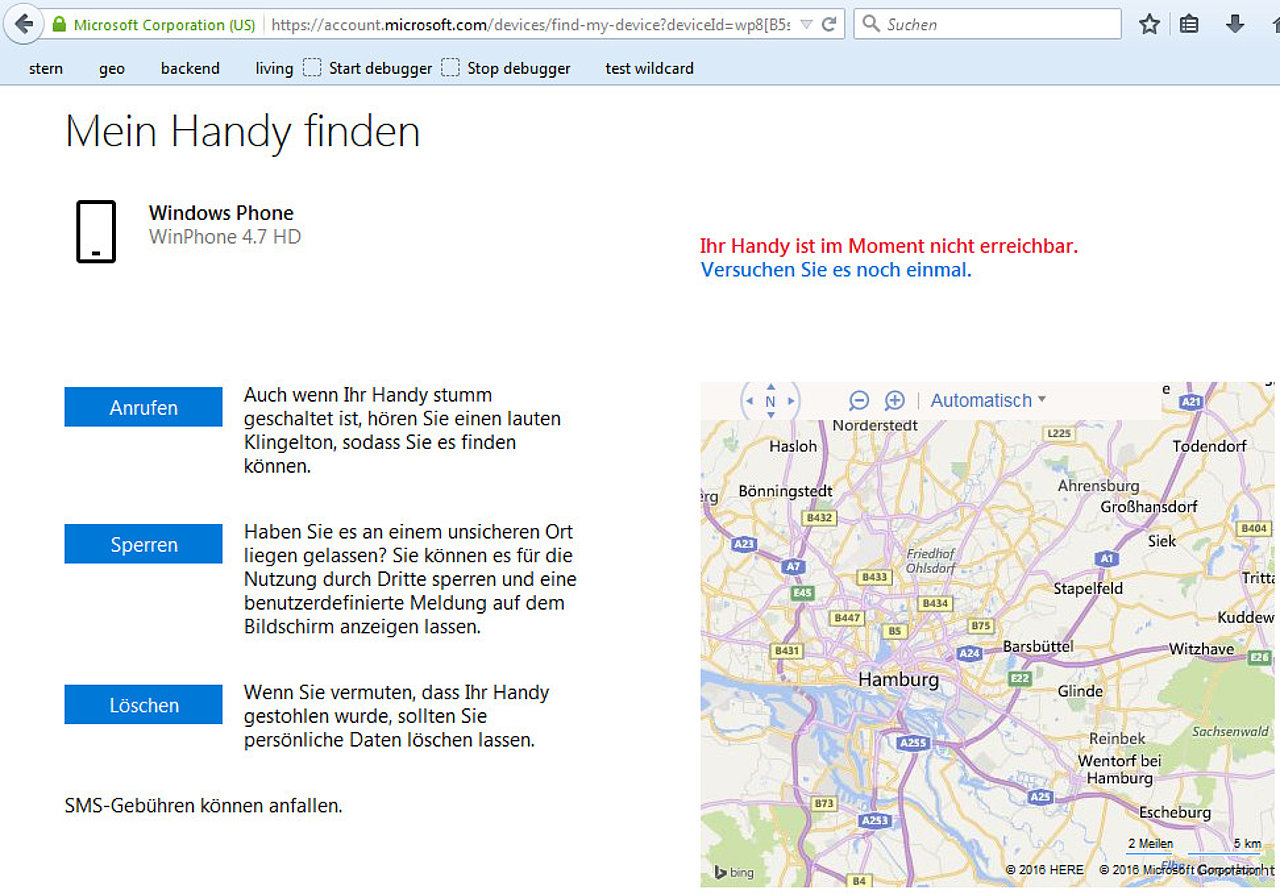This screenshot has height=894, width=1280.
Task: Open the geo bookmark
Action: (x=112, y=69)
